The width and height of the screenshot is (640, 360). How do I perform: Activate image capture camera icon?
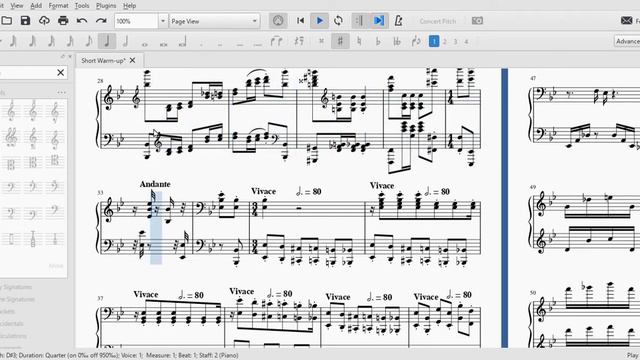click(x=477, y=21)
